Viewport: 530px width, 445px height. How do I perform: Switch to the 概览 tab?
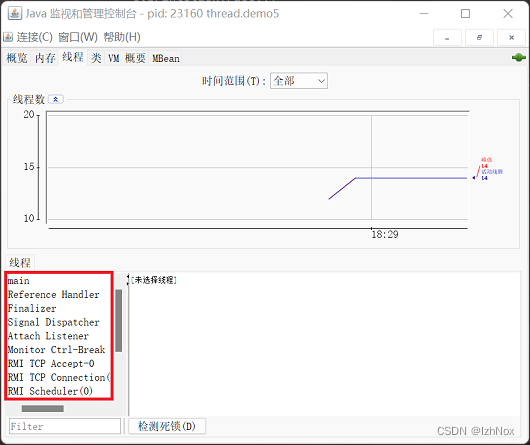tap(17, 58)
